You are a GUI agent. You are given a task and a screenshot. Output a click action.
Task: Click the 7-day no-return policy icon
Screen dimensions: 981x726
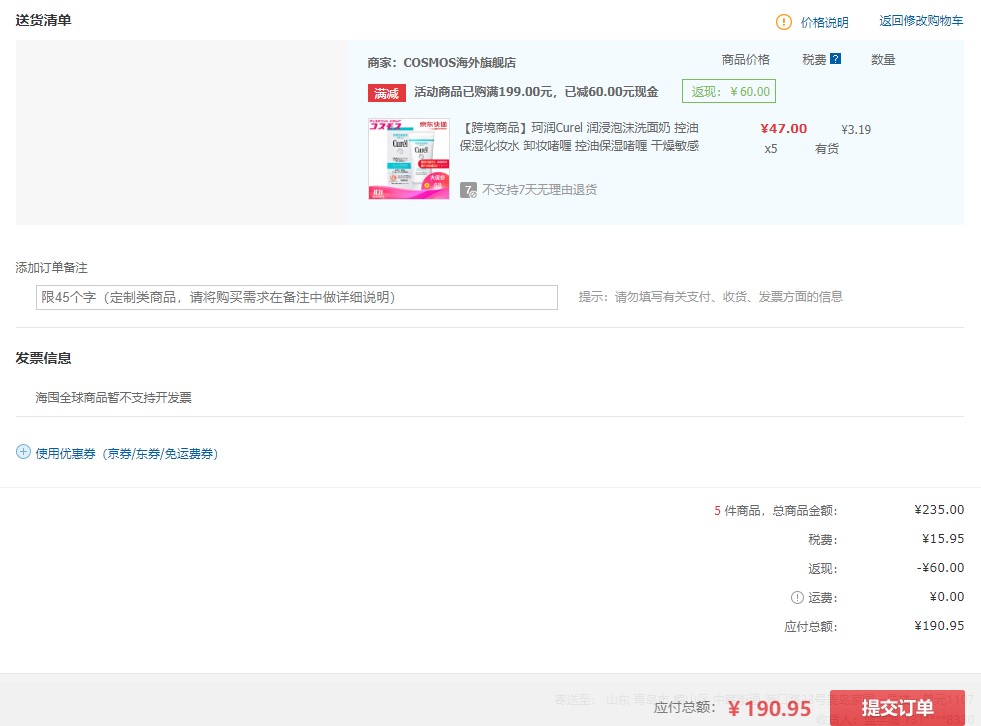[469, 190]
